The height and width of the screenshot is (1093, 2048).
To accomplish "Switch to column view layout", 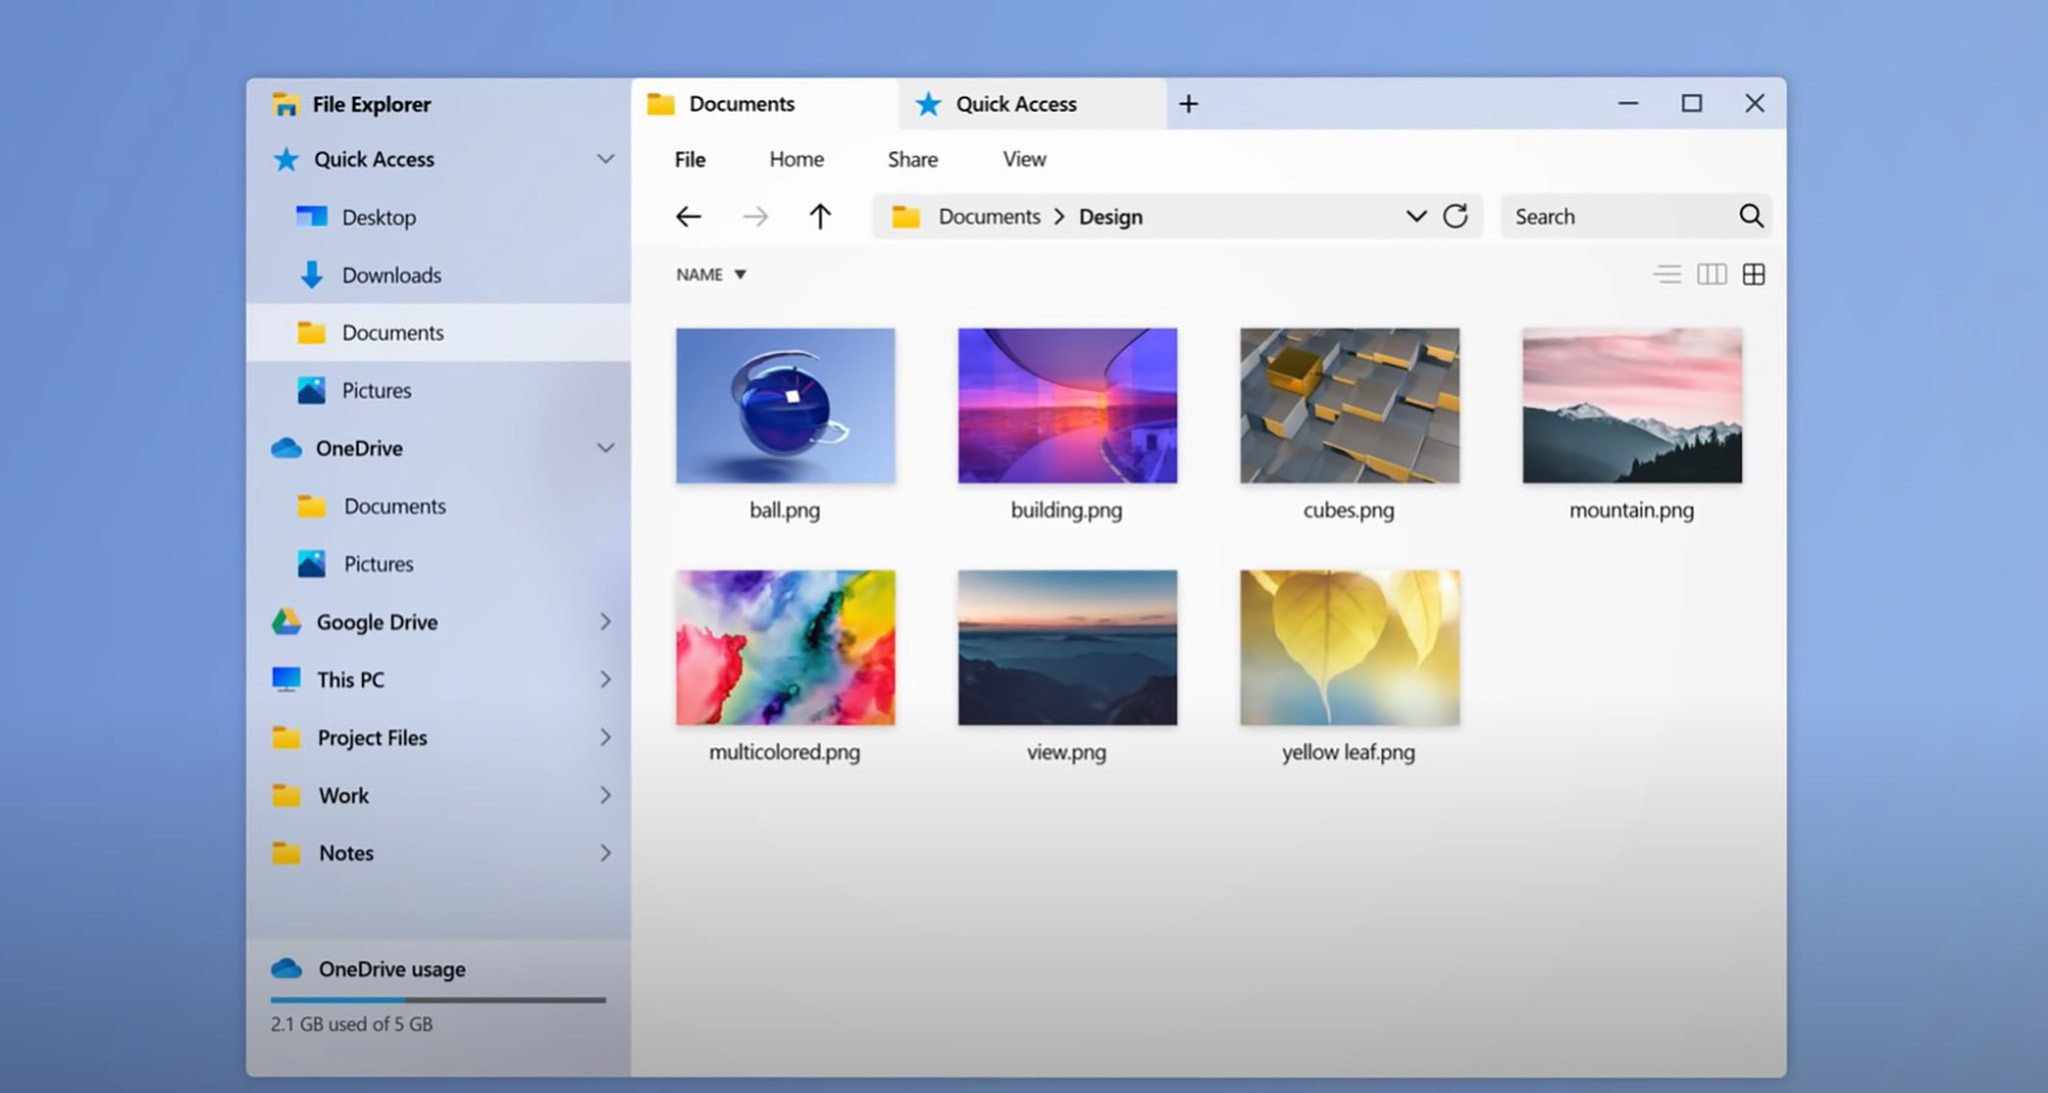I will tap(1711, 274).
